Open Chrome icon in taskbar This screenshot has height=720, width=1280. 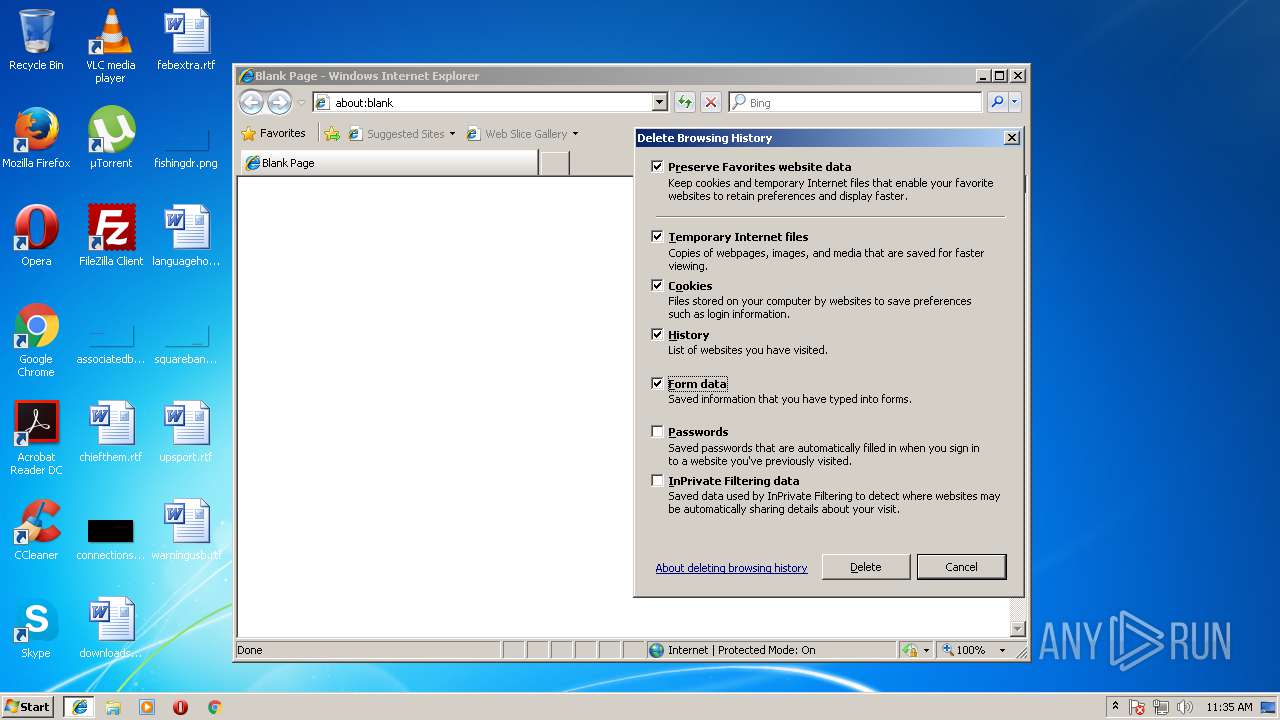point(214,707)
